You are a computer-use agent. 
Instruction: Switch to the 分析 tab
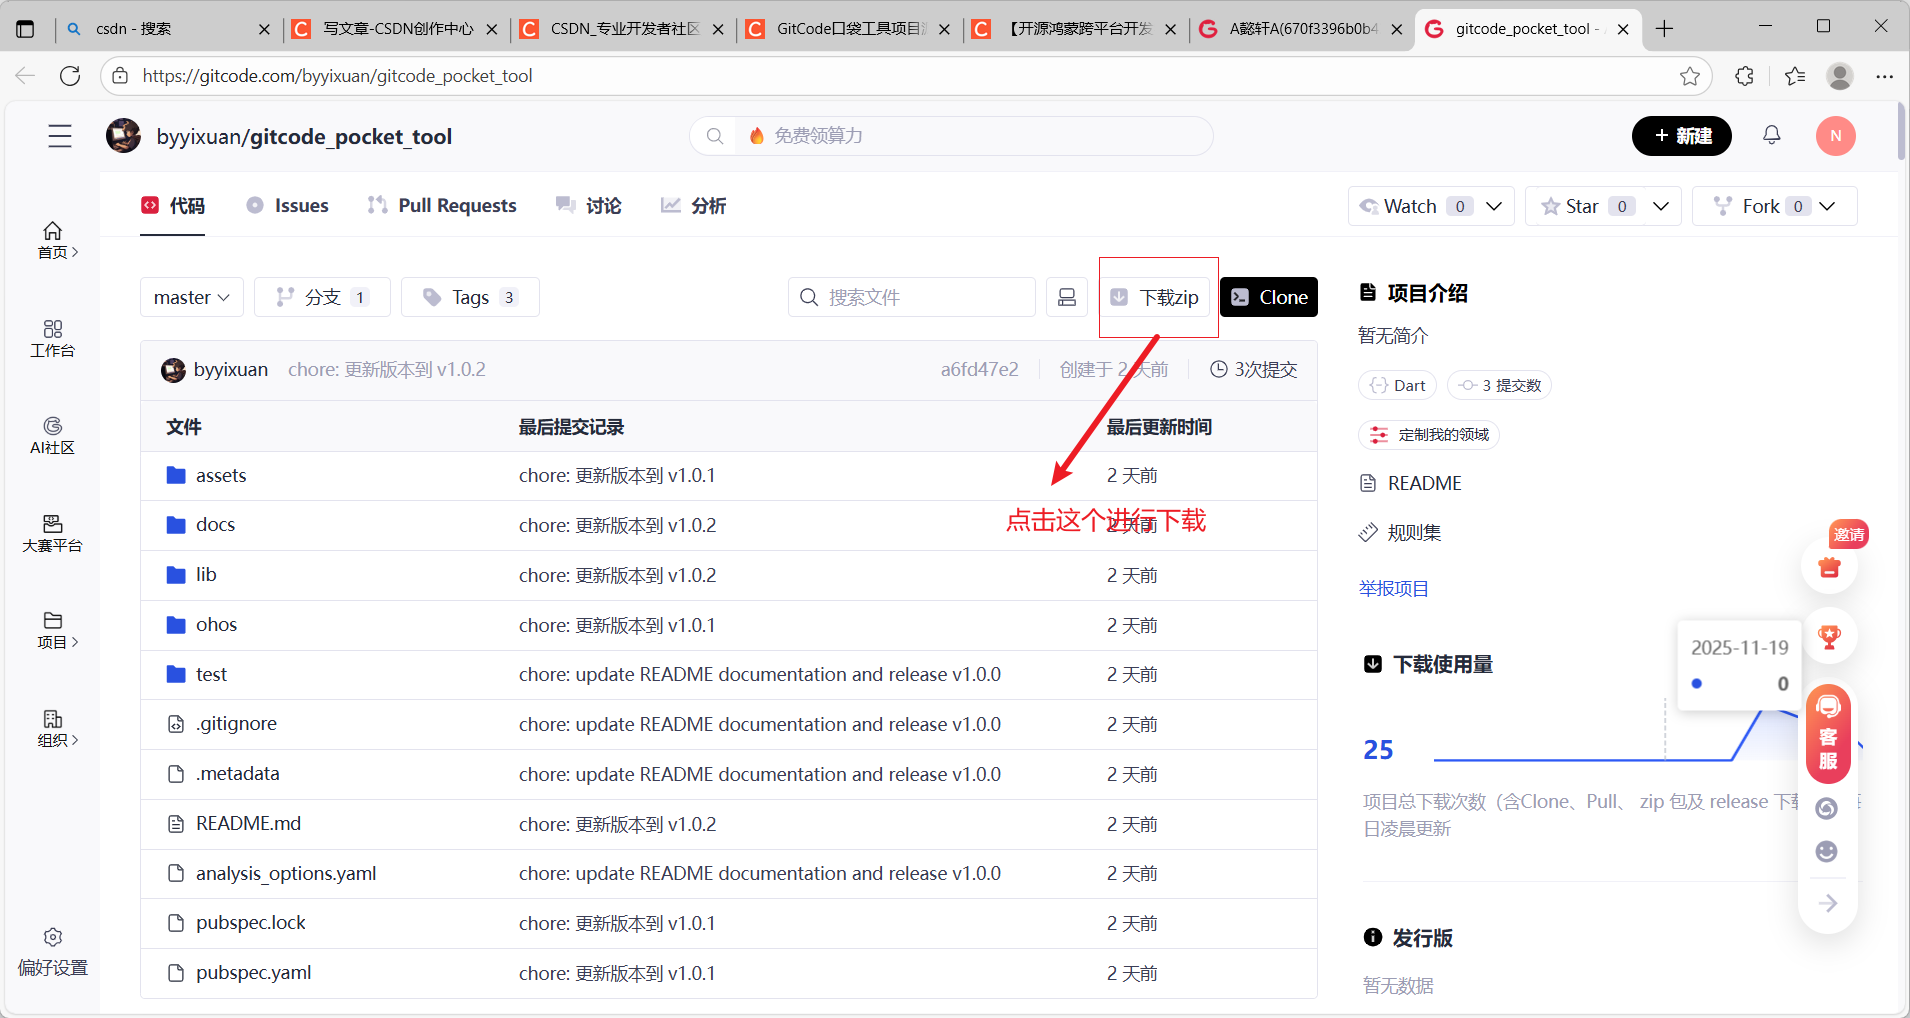tap(693, 206)
